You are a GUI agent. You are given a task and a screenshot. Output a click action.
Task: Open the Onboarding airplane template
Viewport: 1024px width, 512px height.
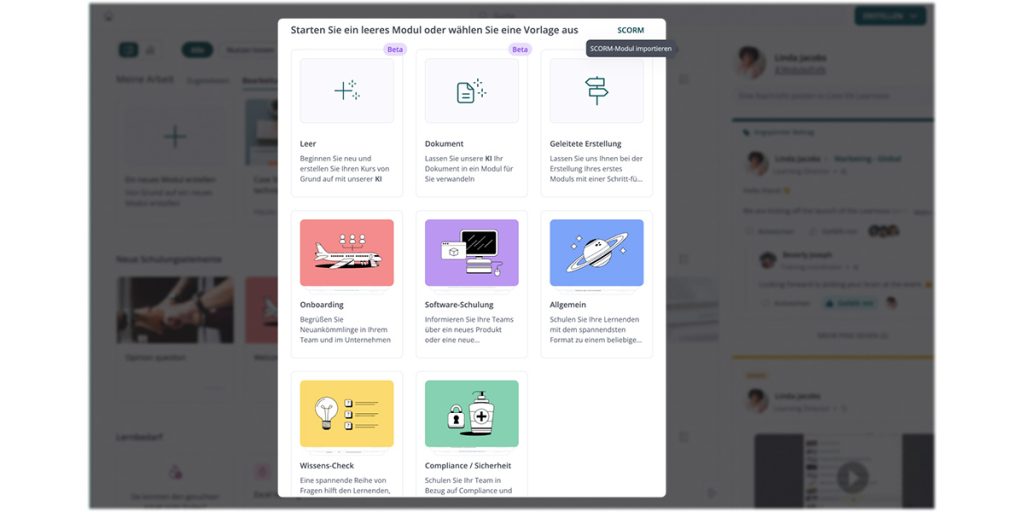(347, 253)
